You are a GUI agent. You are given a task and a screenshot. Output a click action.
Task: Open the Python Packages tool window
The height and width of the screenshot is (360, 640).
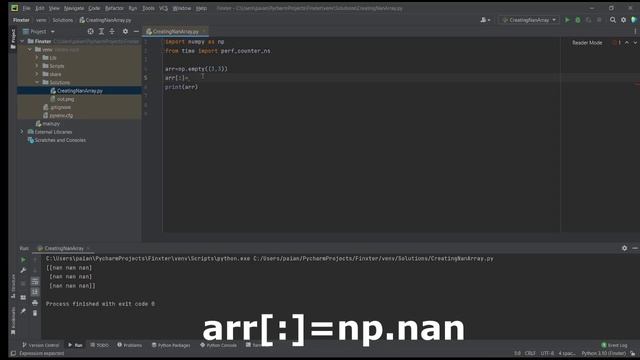tap(171, 345)
